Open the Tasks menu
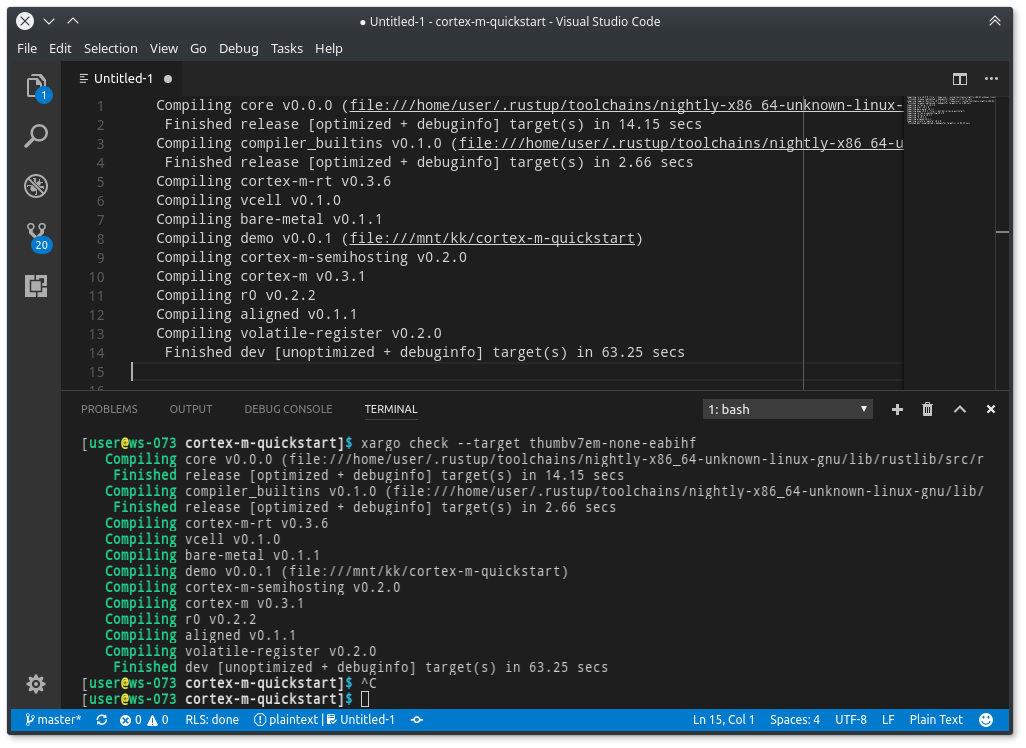Screen dimensions: 1026x748 pyautogui.click(x=287, y=48)
